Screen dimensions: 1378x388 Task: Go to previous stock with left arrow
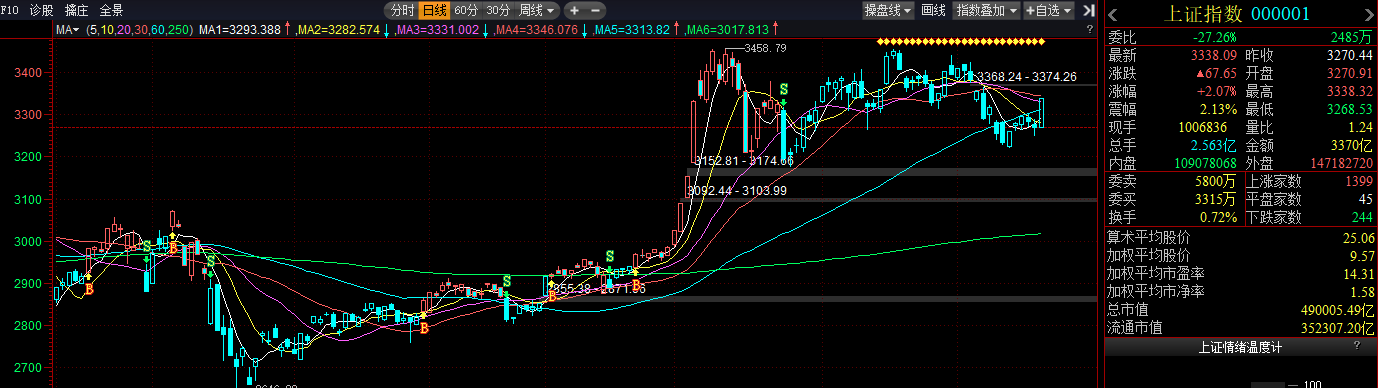[x=1112, y=14]
